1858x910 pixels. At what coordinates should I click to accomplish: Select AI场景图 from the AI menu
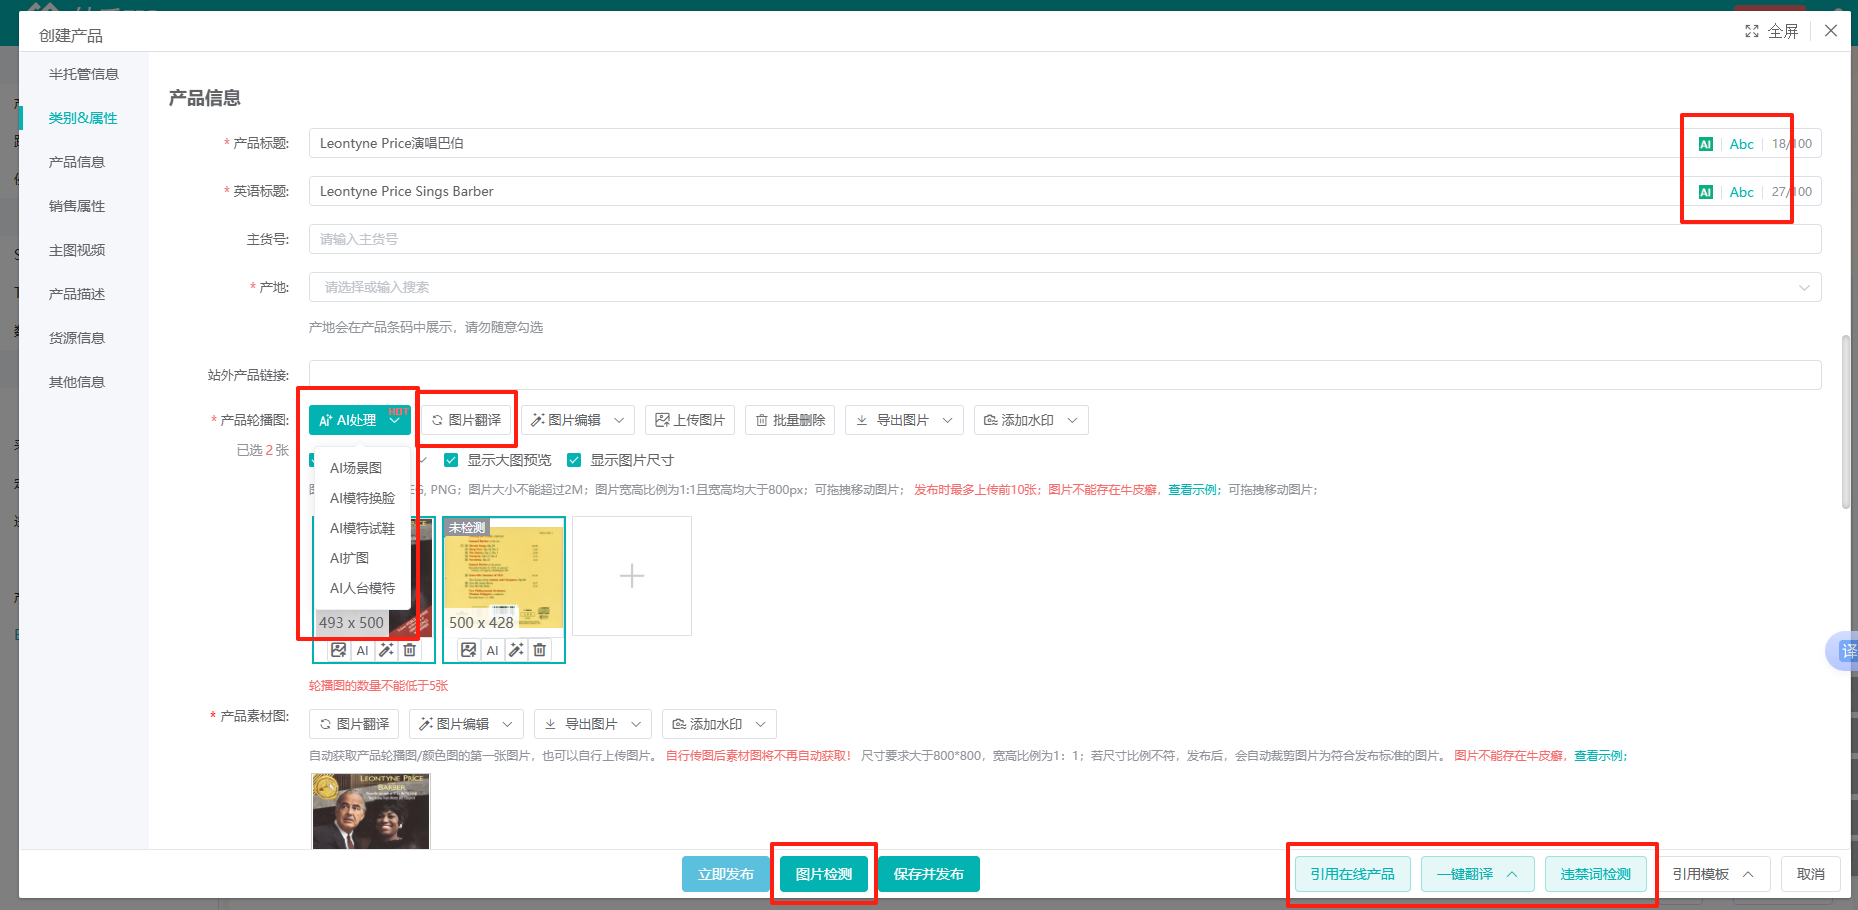coord(356,468)
